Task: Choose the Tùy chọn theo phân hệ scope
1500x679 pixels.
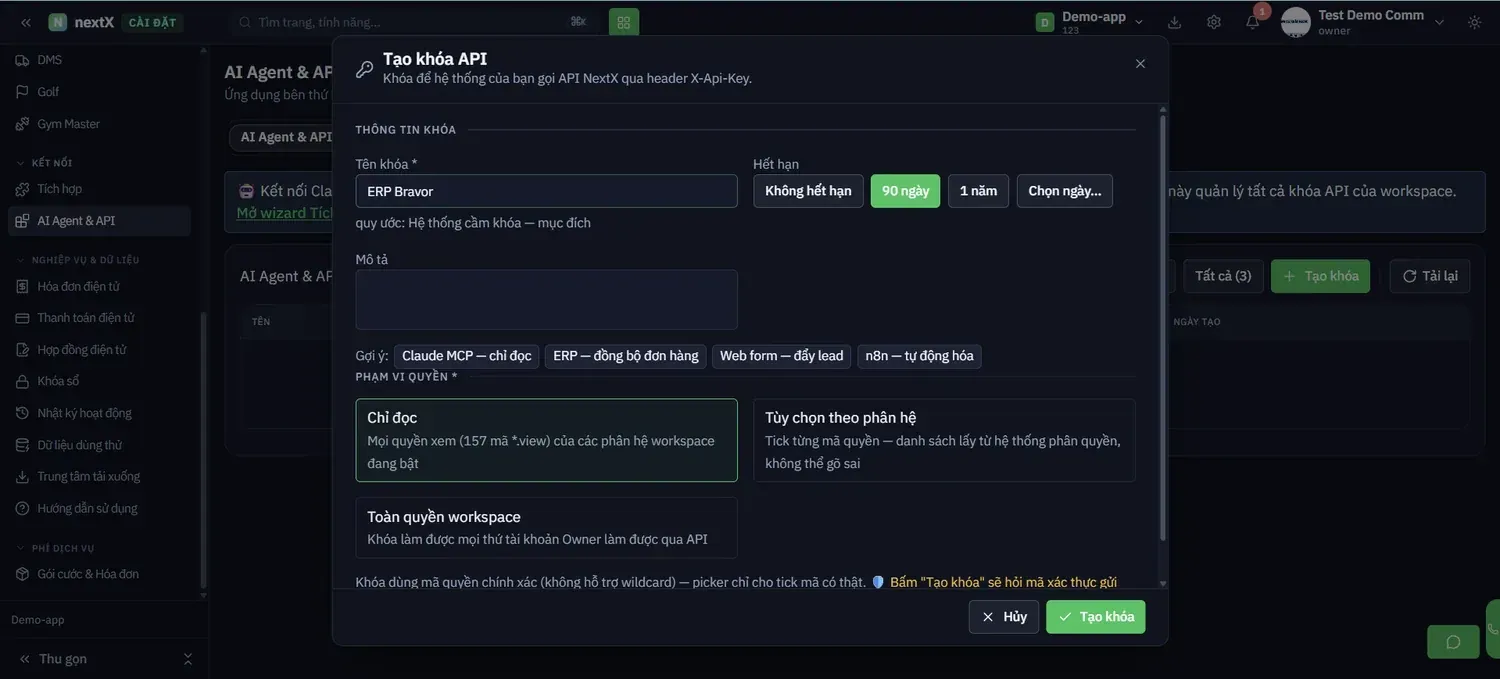Action: pyautogui.click(x=944, y=440)
